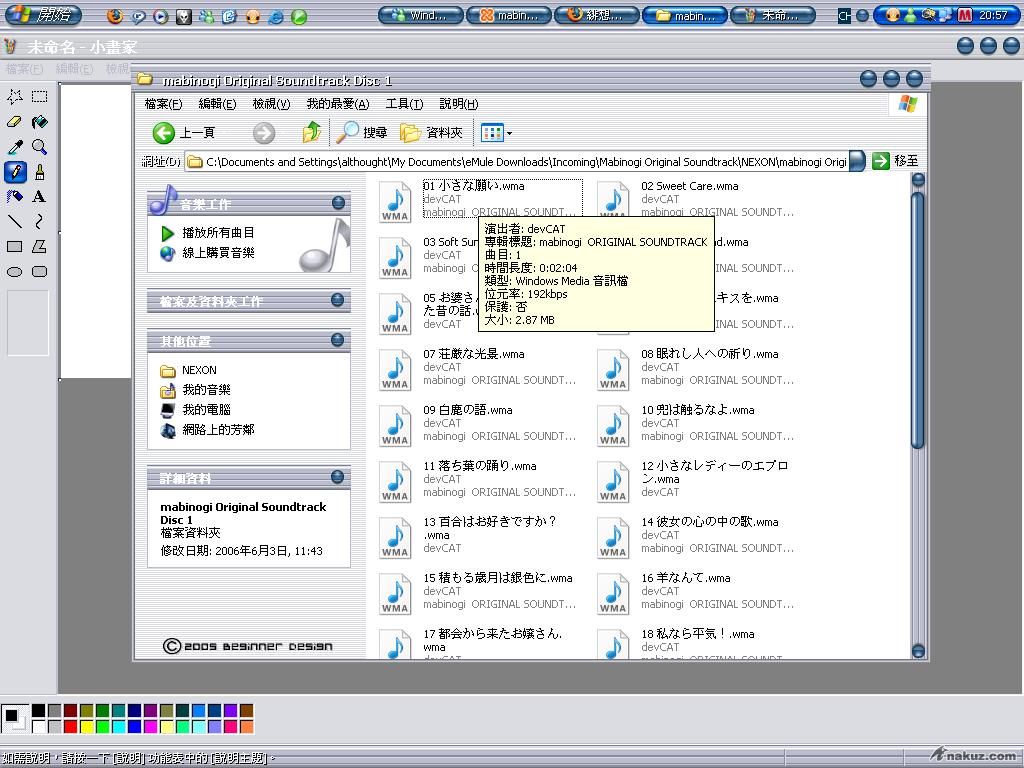1024x768 pixels.
Task: Open the 開始 Start button
Action: [x=43, y=15]
